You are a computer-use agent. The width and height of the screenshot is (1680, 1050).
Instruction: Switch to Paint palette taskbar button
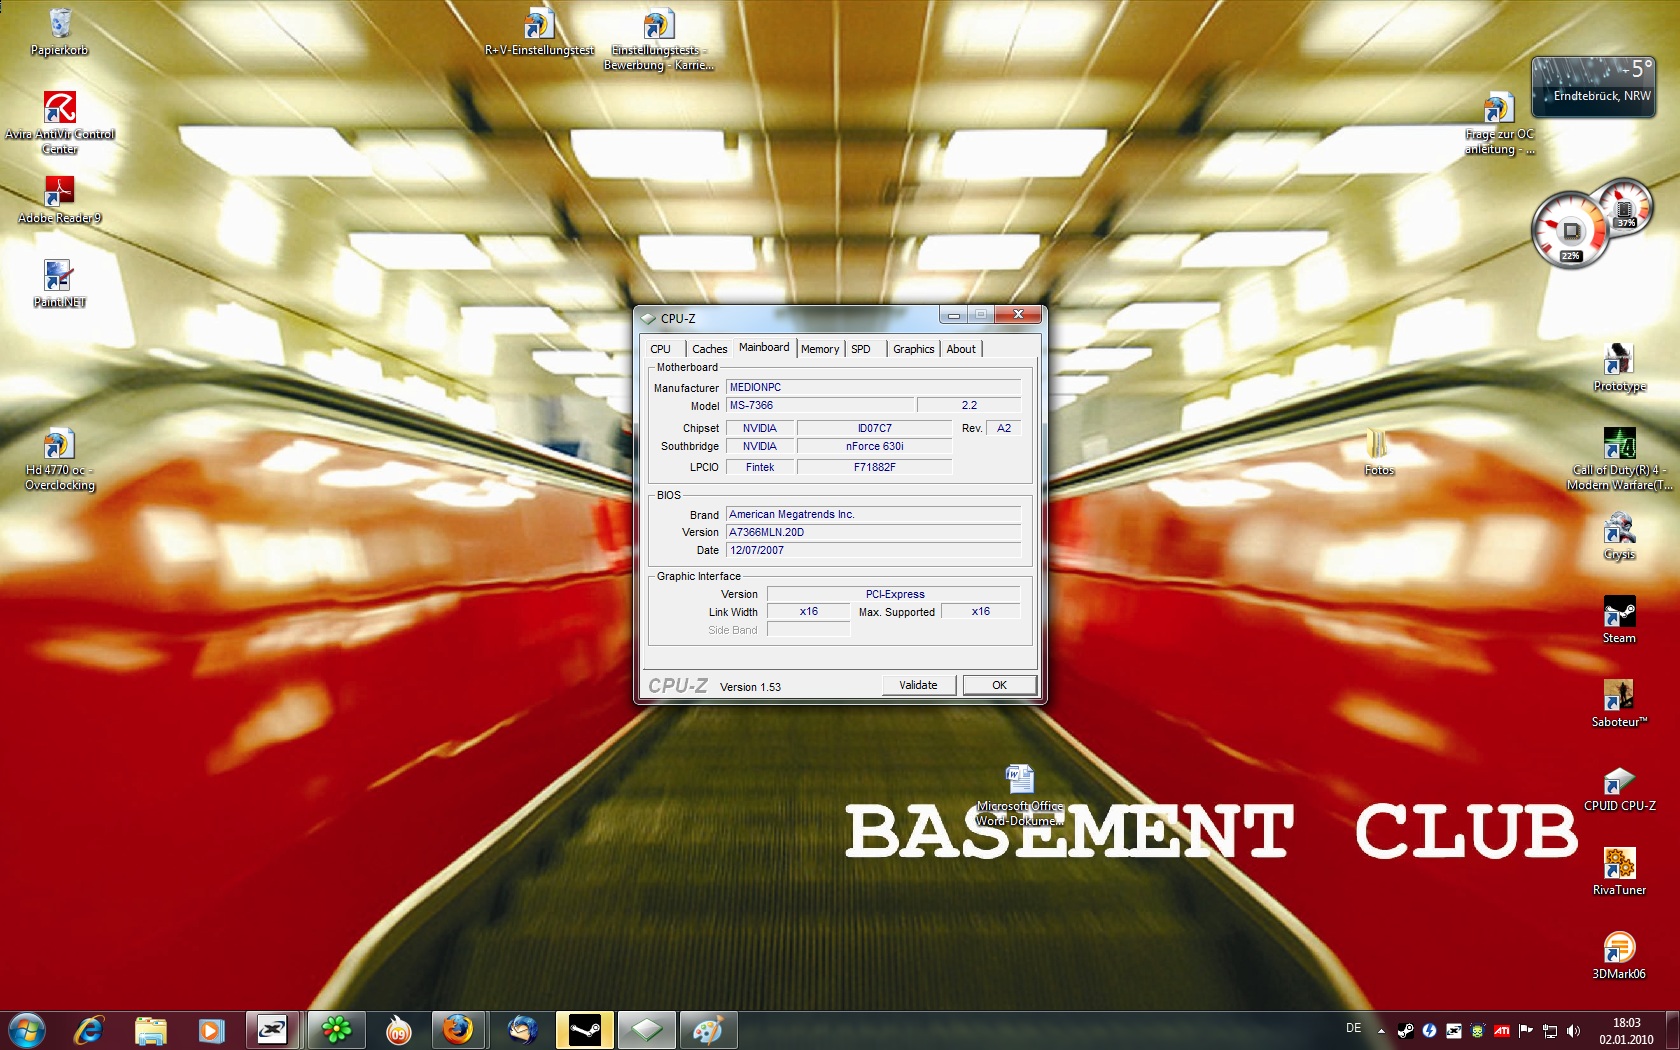(x=708, y=1030)
